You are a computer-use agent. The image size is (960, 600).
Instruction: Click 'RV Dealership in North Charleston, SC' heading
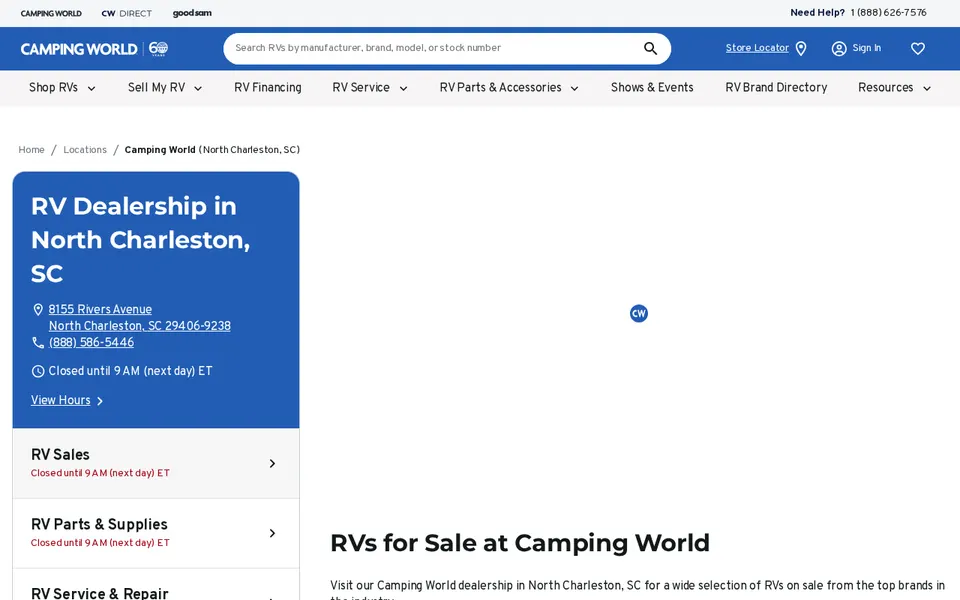(141, 240)
